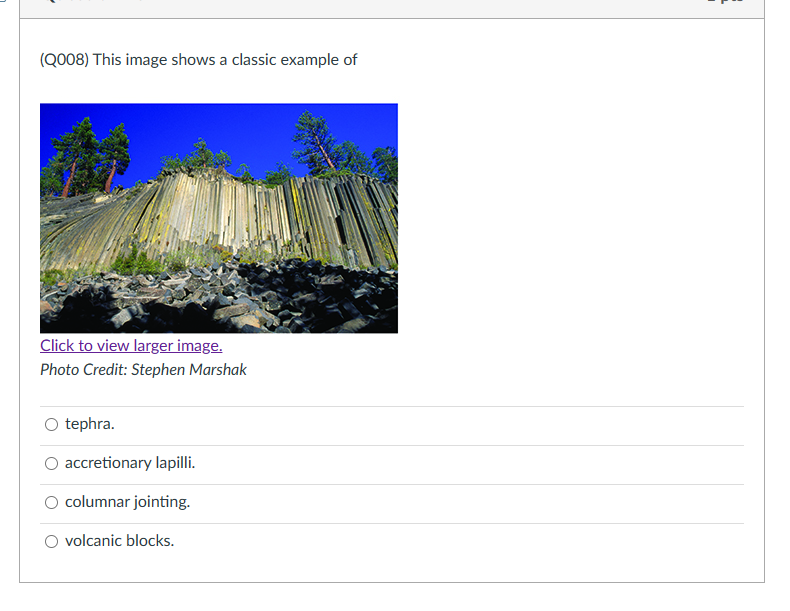The height and width of the screenshot is (611, 790).
Task: Click the accretionary lapilli answer label
Action: pos(130,463)
